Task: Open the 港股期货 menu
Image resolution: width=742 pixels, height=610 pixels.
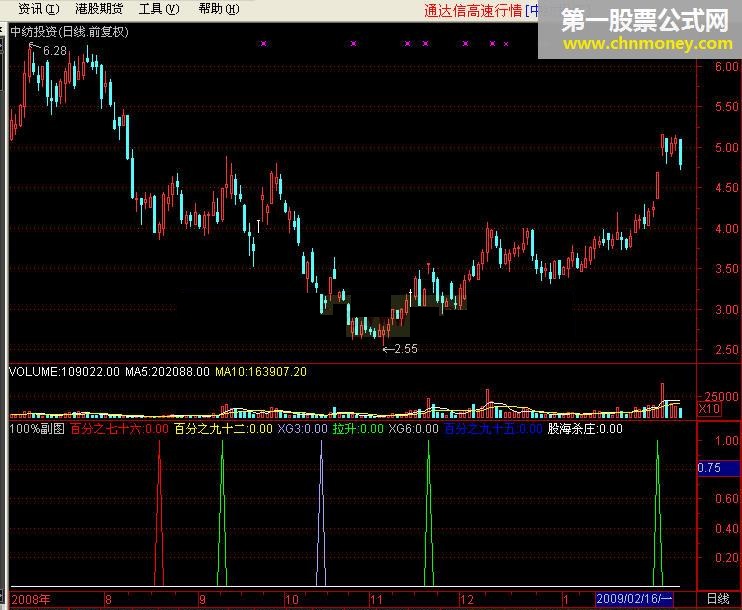Action: click(x=99, y=9)
